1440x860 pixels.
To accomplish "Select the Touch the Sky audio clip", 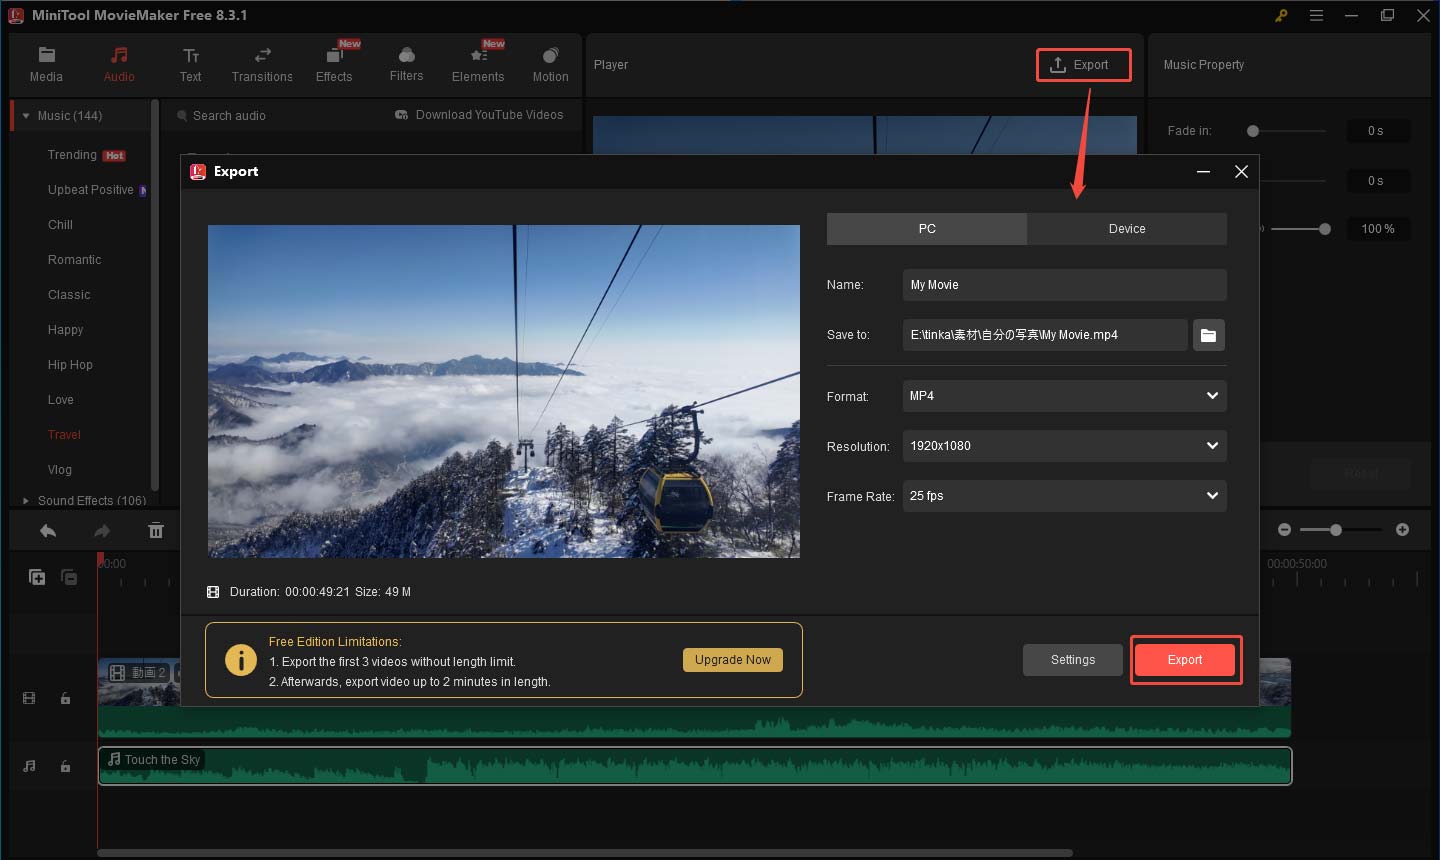I will (x=695, y=766).
